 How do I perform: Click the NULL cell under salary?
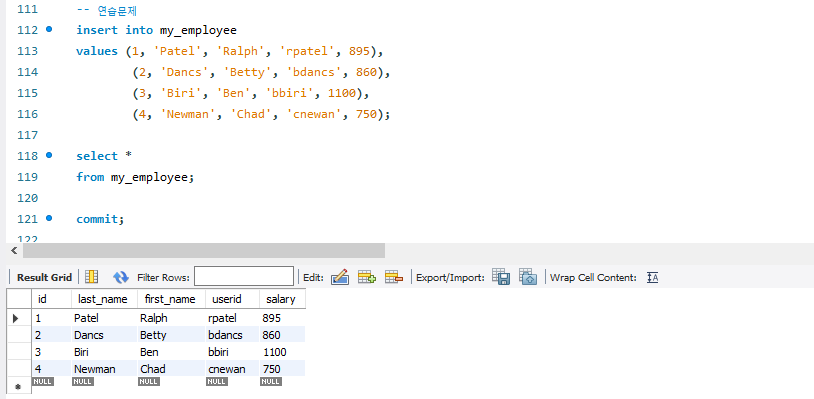click(x=270, y=381)
